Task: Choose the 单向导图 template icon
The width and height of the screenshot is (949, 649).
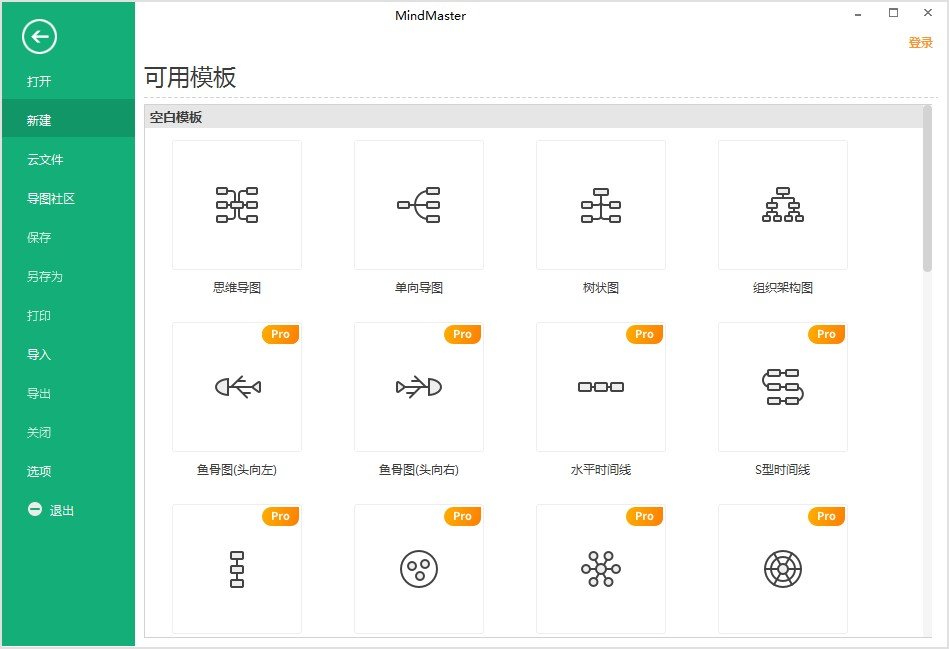Action: point(419,205)
